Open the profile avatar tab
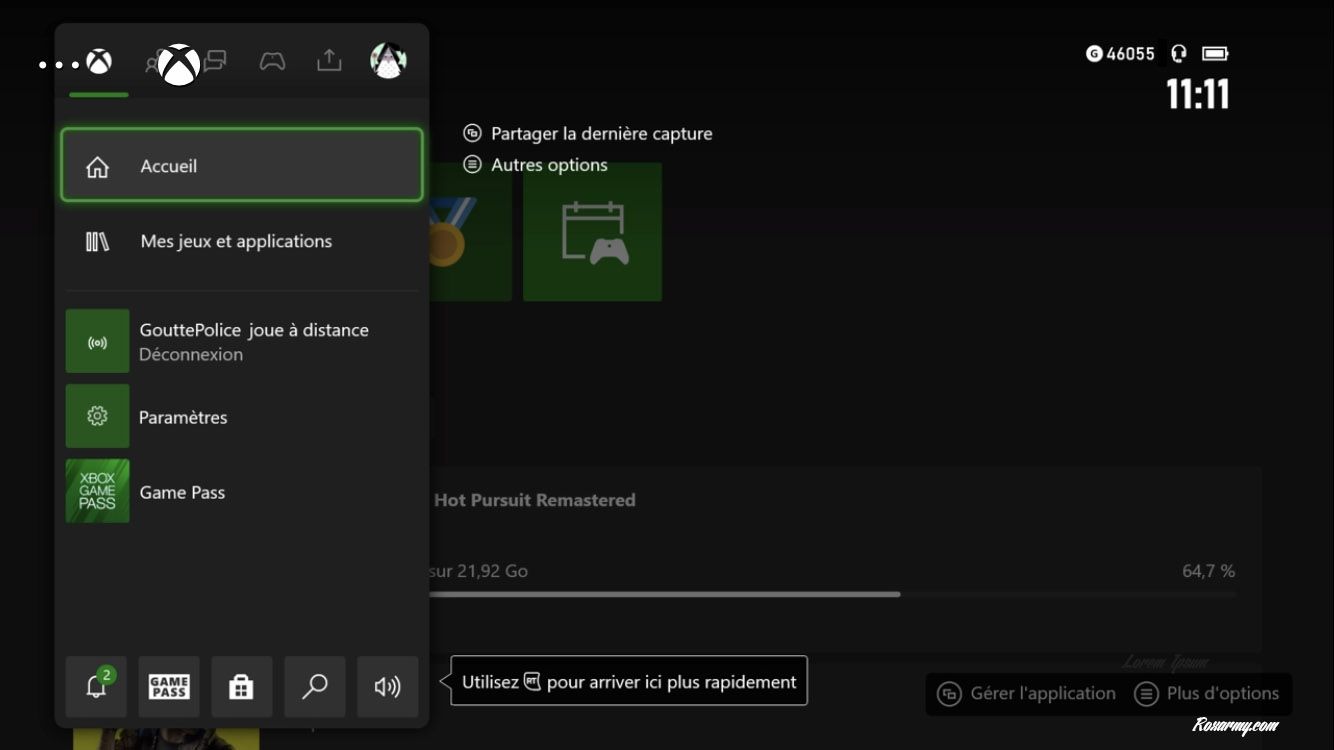 [387, 62]
